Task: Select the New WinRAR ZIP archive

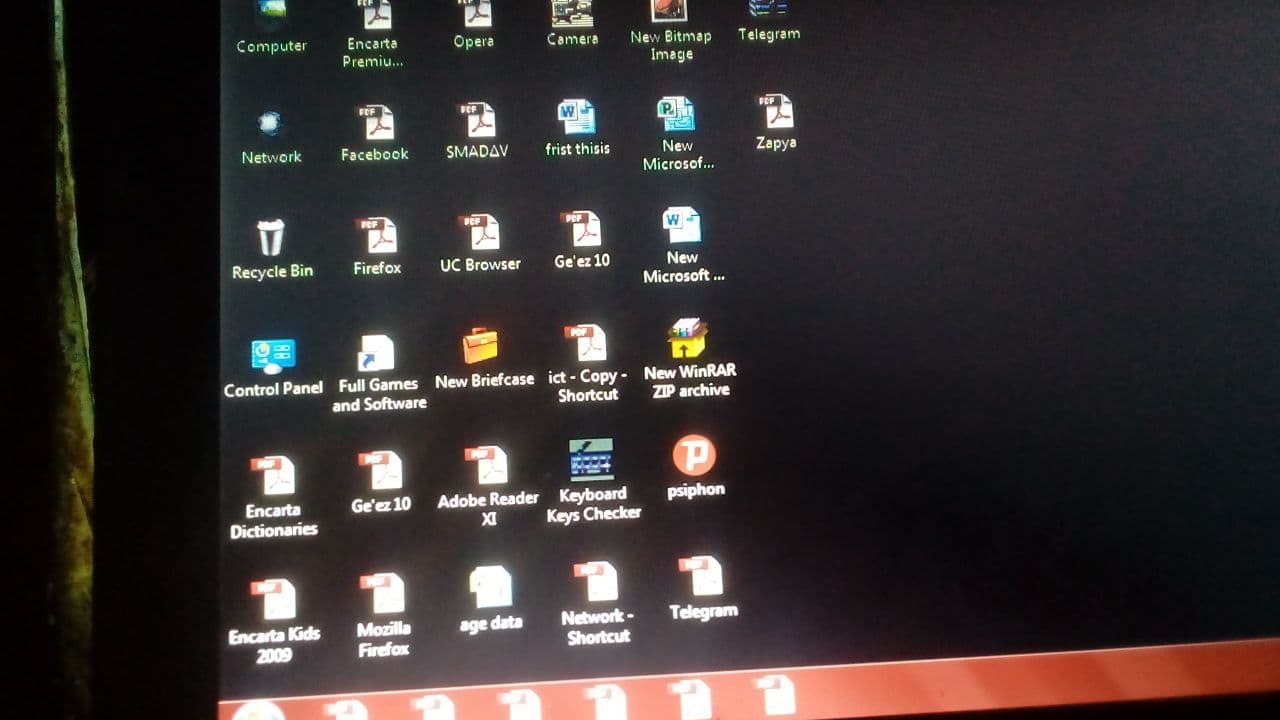Action: [690, 359]
